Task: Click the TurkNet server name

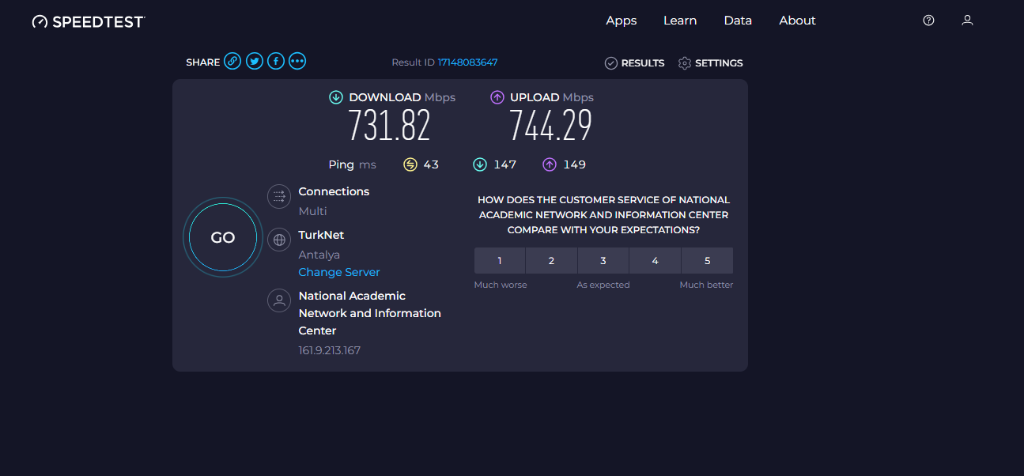Action: 321,235
